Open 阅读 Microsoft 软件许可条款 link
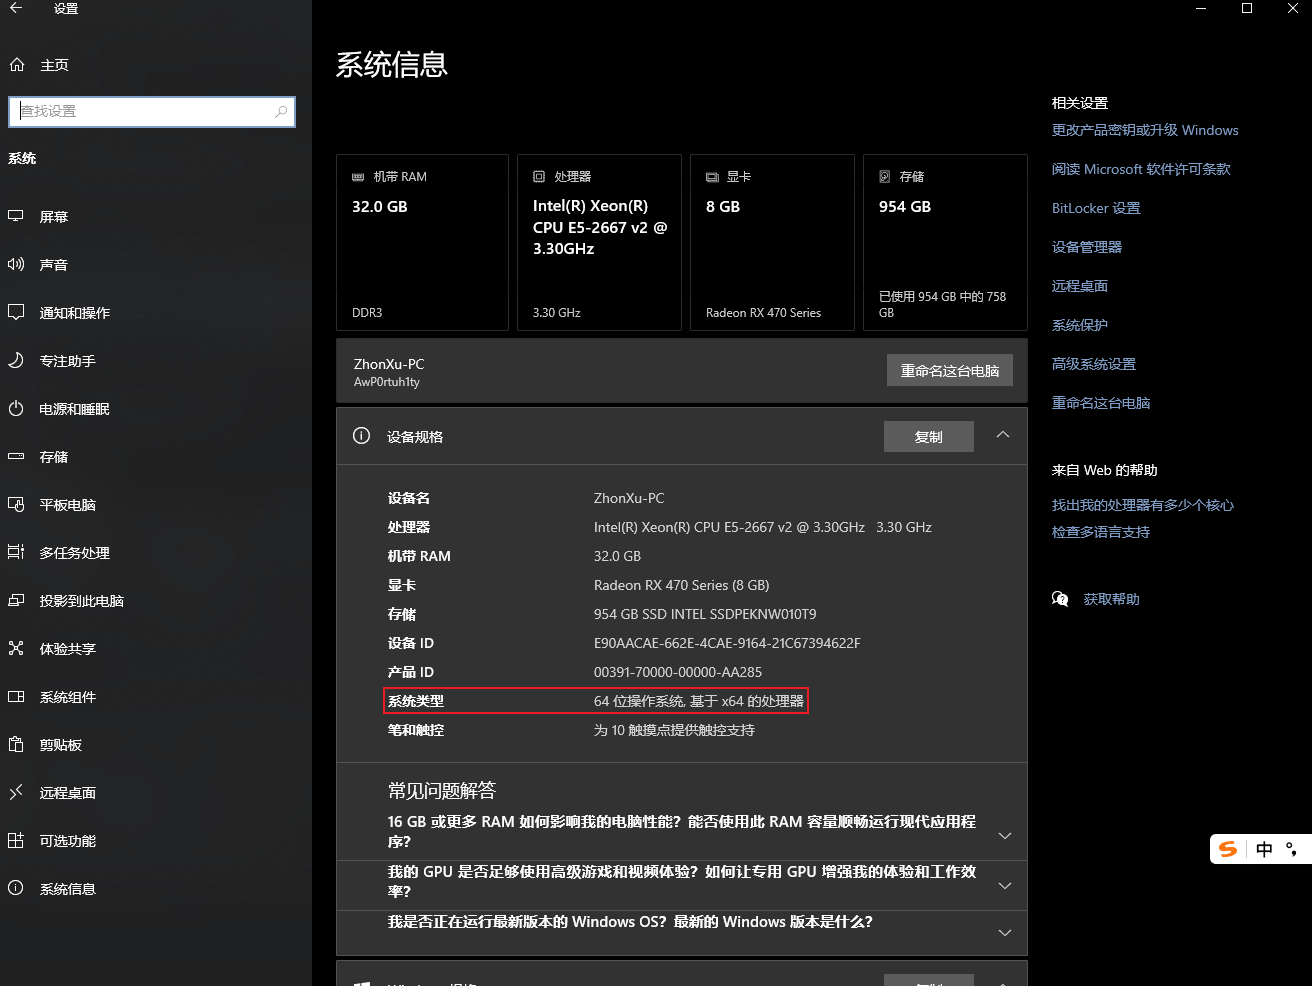The height and width of the screenshot is (986, 1312). coord(1141,169)
